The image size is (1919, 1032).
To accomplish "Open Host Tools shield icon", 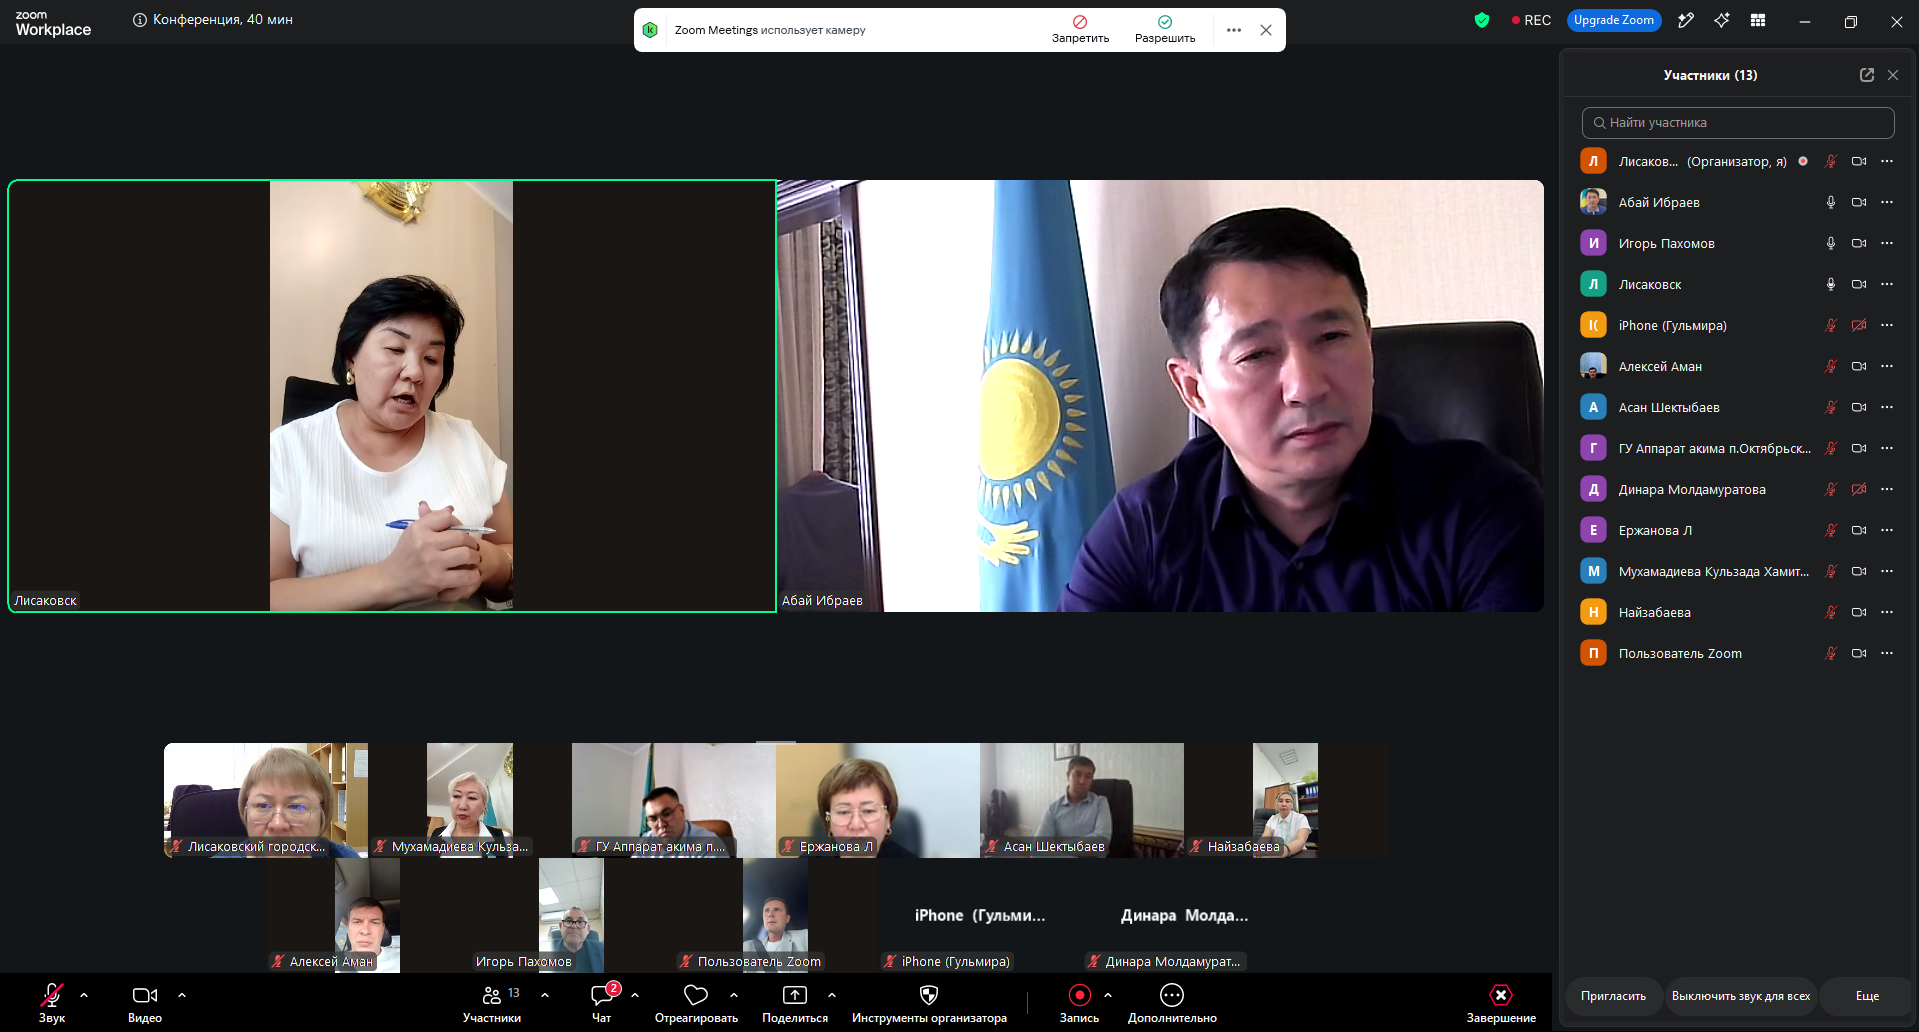I will tap(929, 995).
